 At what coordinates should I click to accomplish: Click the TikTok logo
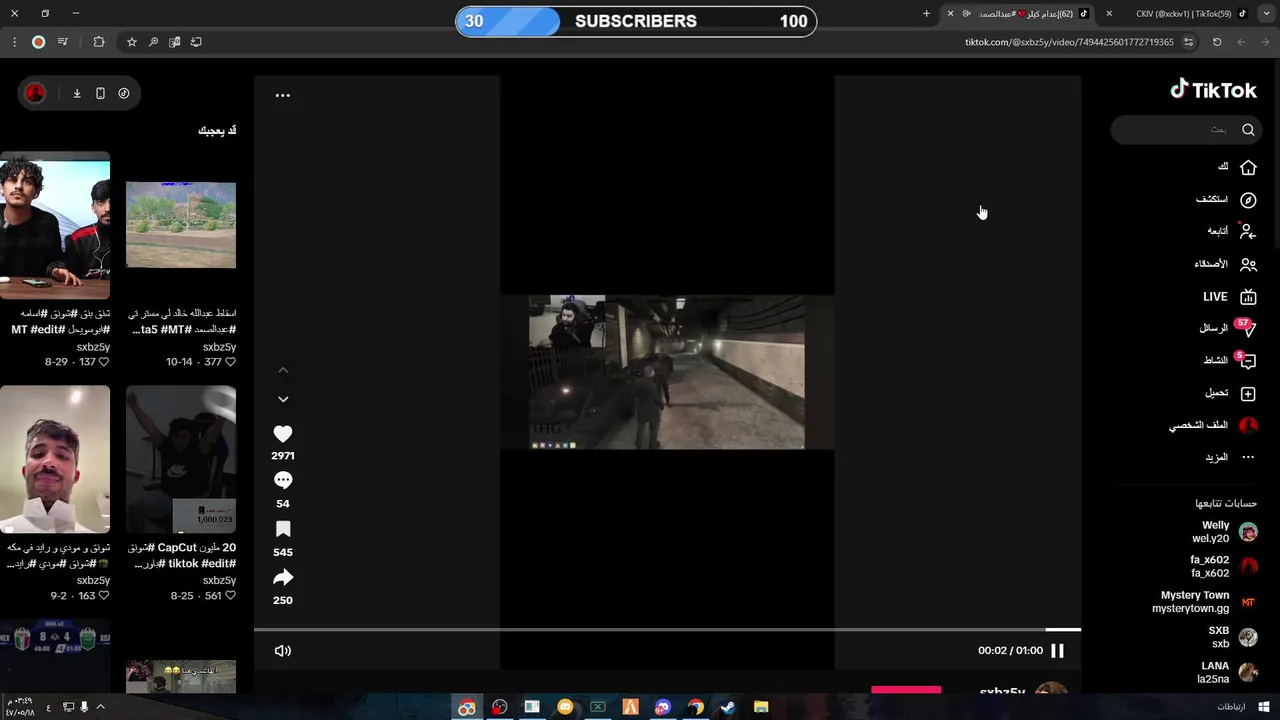[1213, 90]
